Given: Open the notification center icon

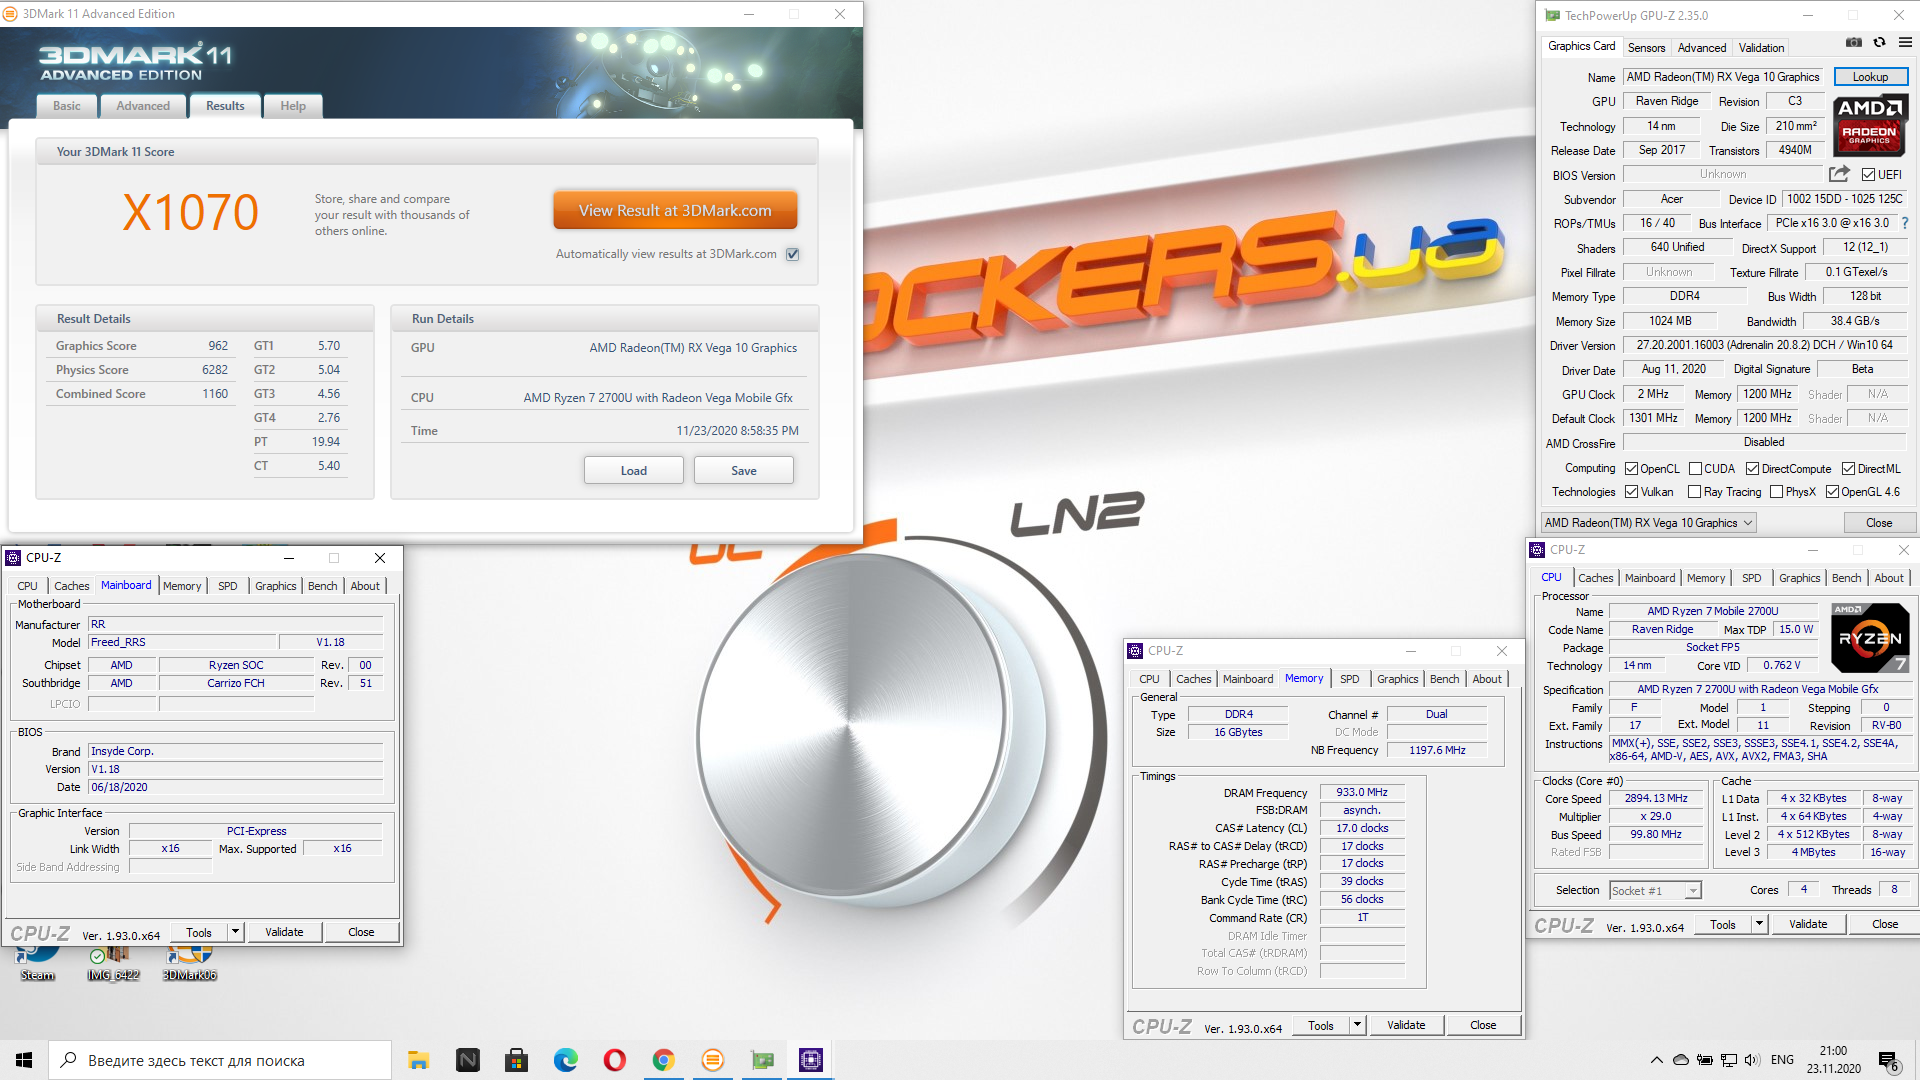Looking at the screenshot, I should point(1889,1061).
